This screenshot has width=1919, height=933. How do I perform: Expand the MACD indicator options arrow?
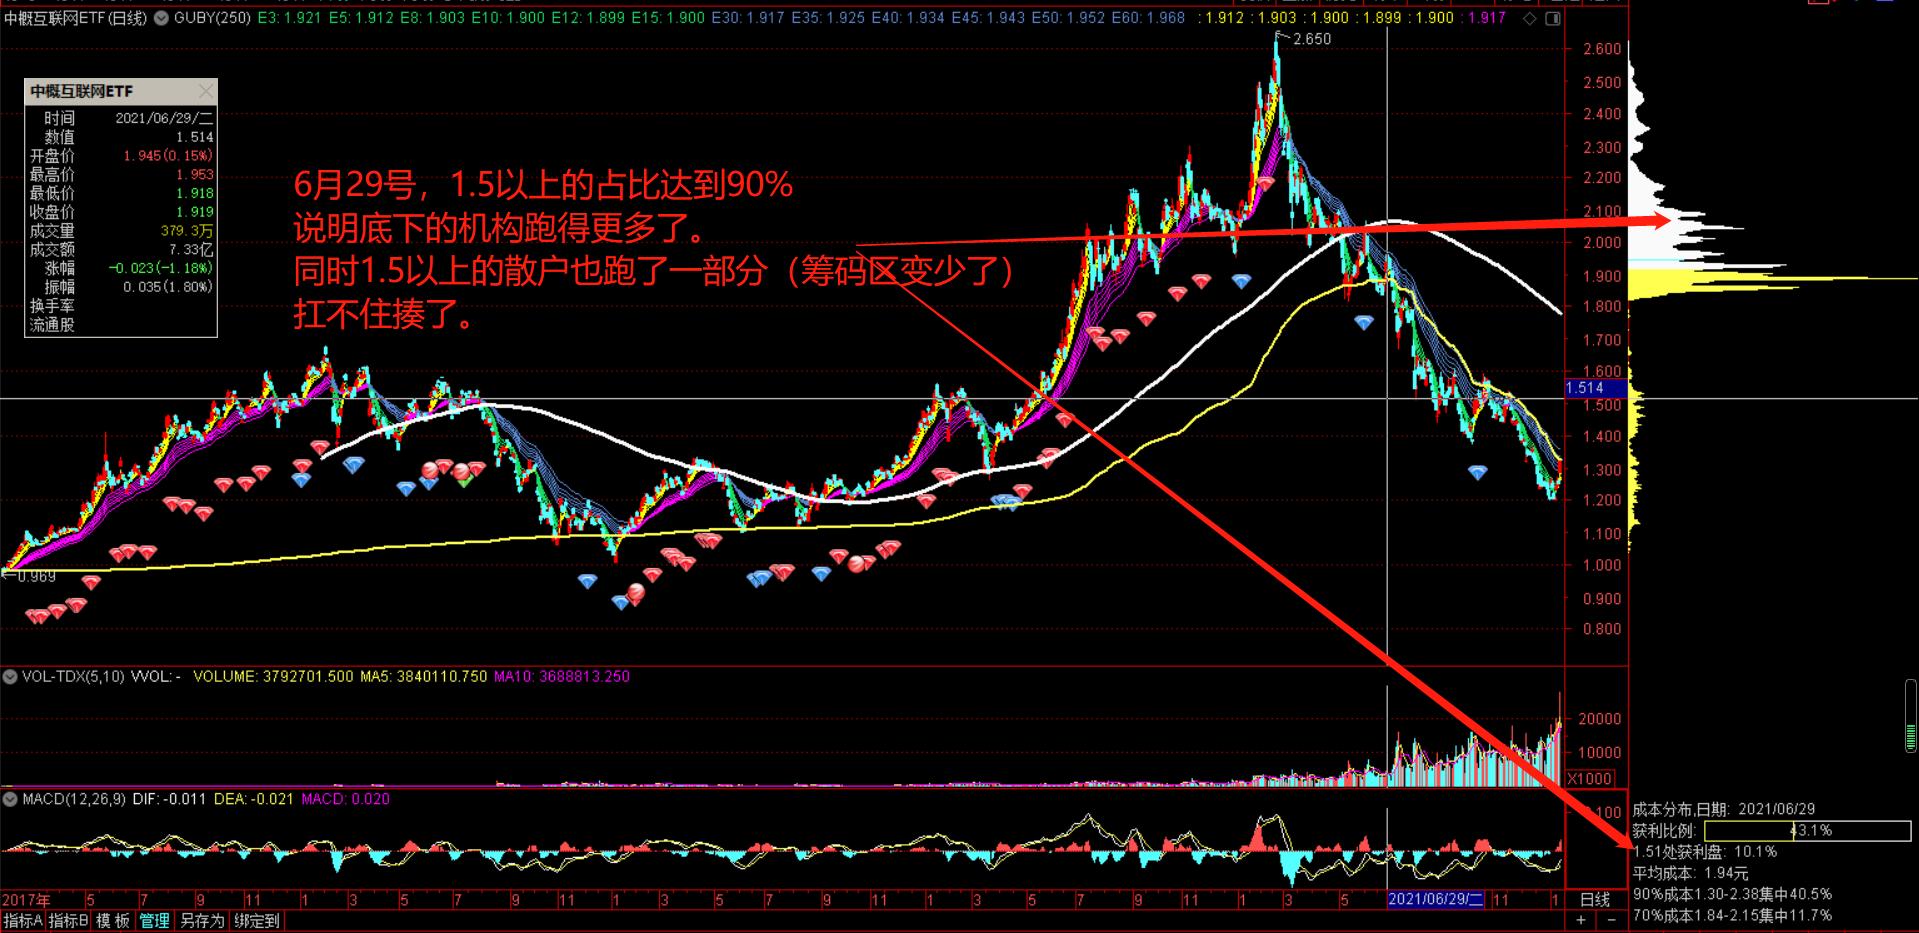pos(10,799)
